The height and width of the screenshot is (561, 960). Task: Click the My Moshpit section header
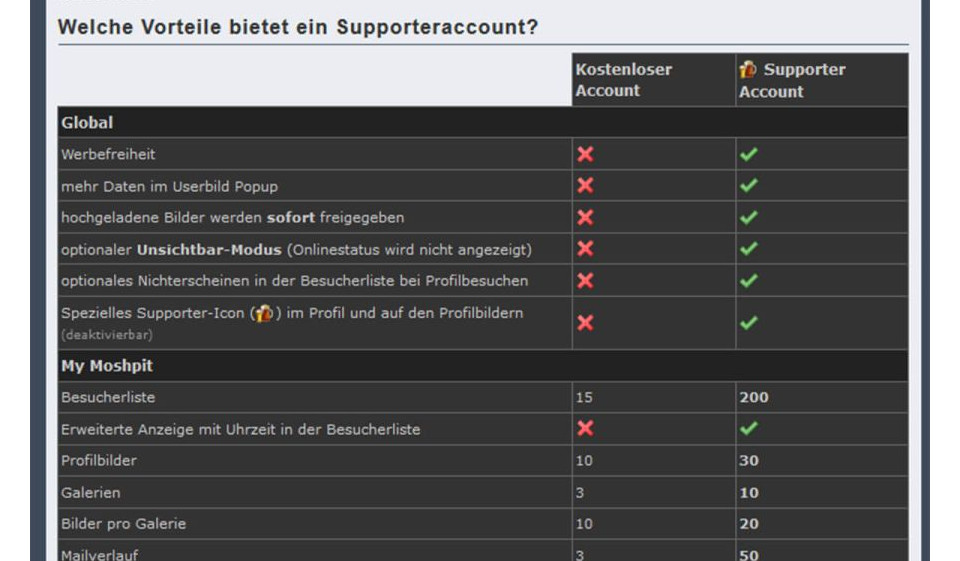107,366
